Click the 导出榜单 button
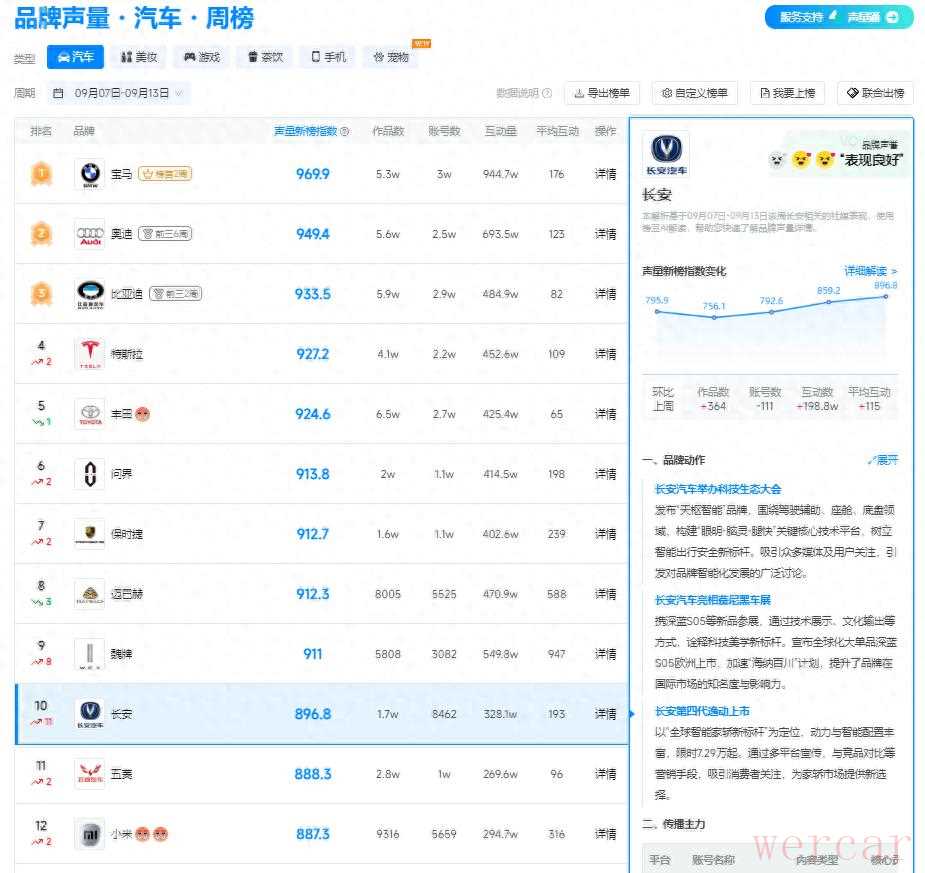925x873 pixels. (x=602, y=93)
